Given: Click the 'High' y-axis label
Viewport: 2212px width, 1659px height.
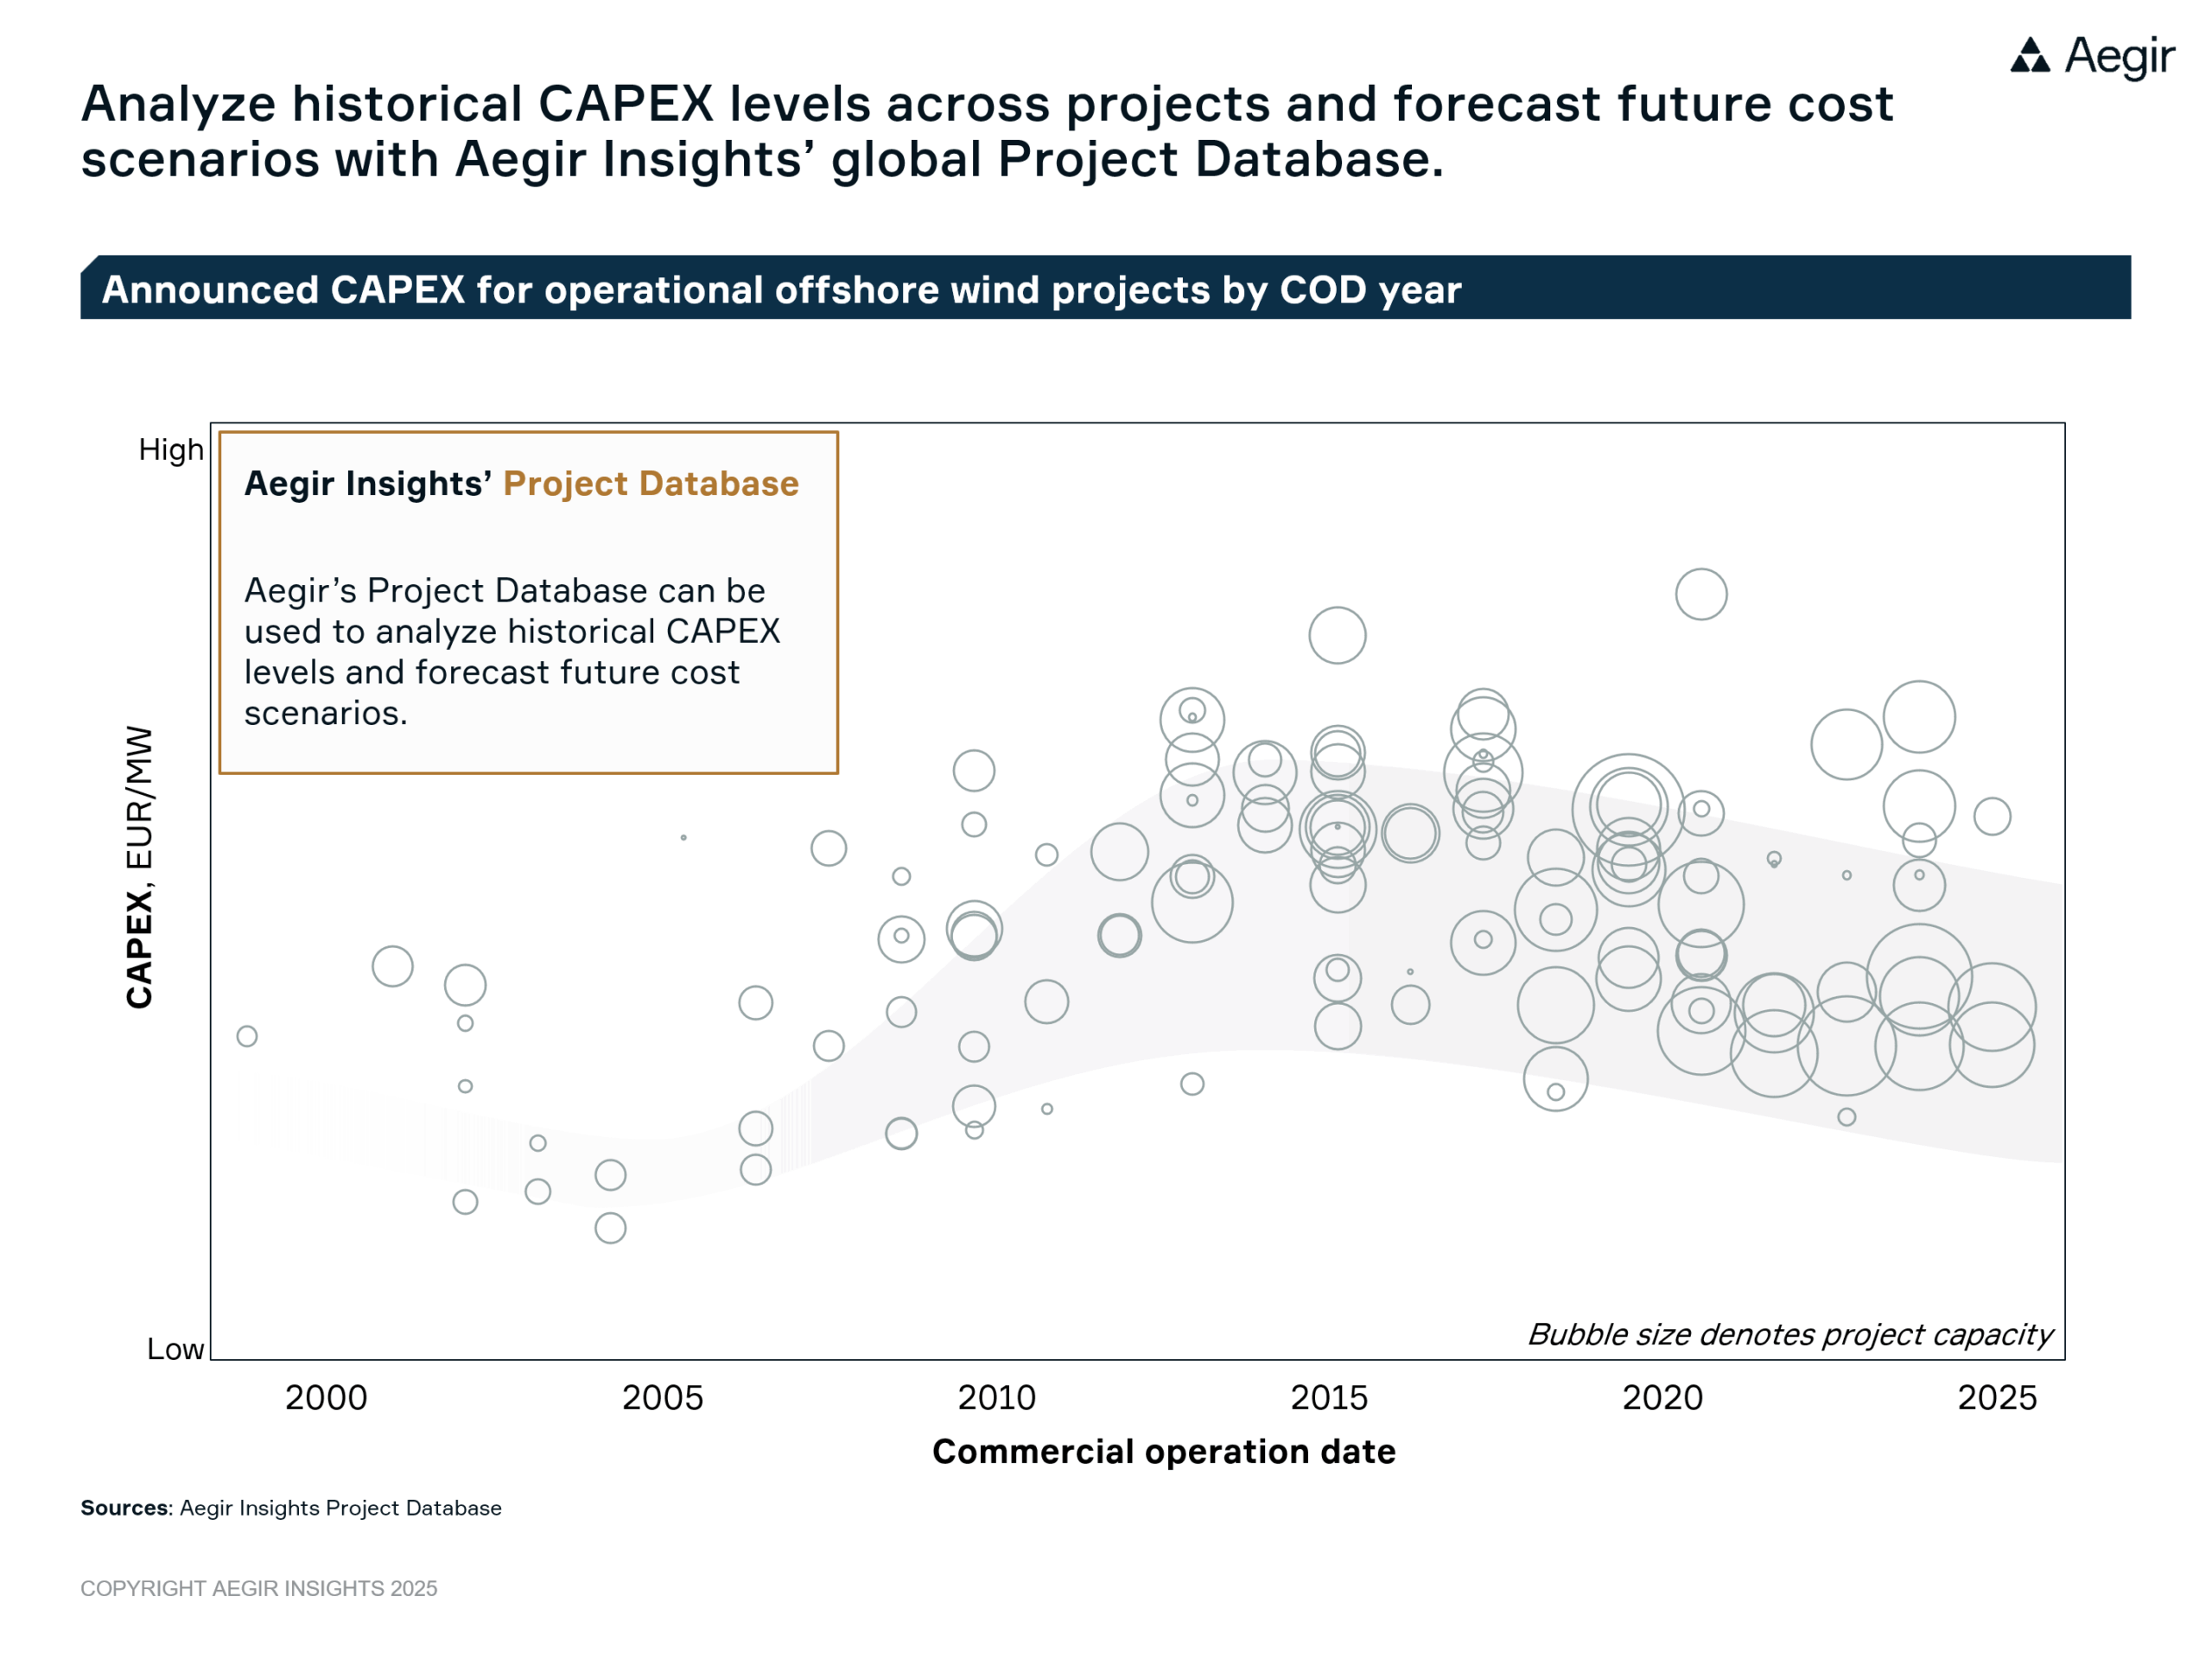Looking at the screenshot, I should 171,450.
